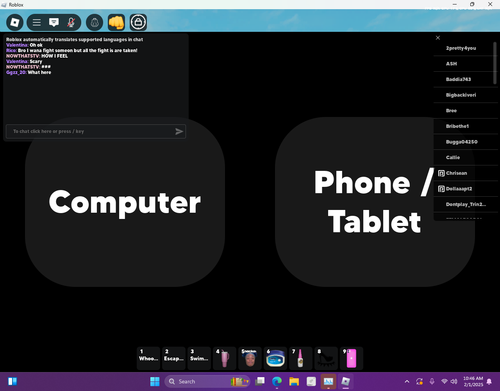
Task: Equip the pink tumbler cup in slot 4
Action: 224,358
